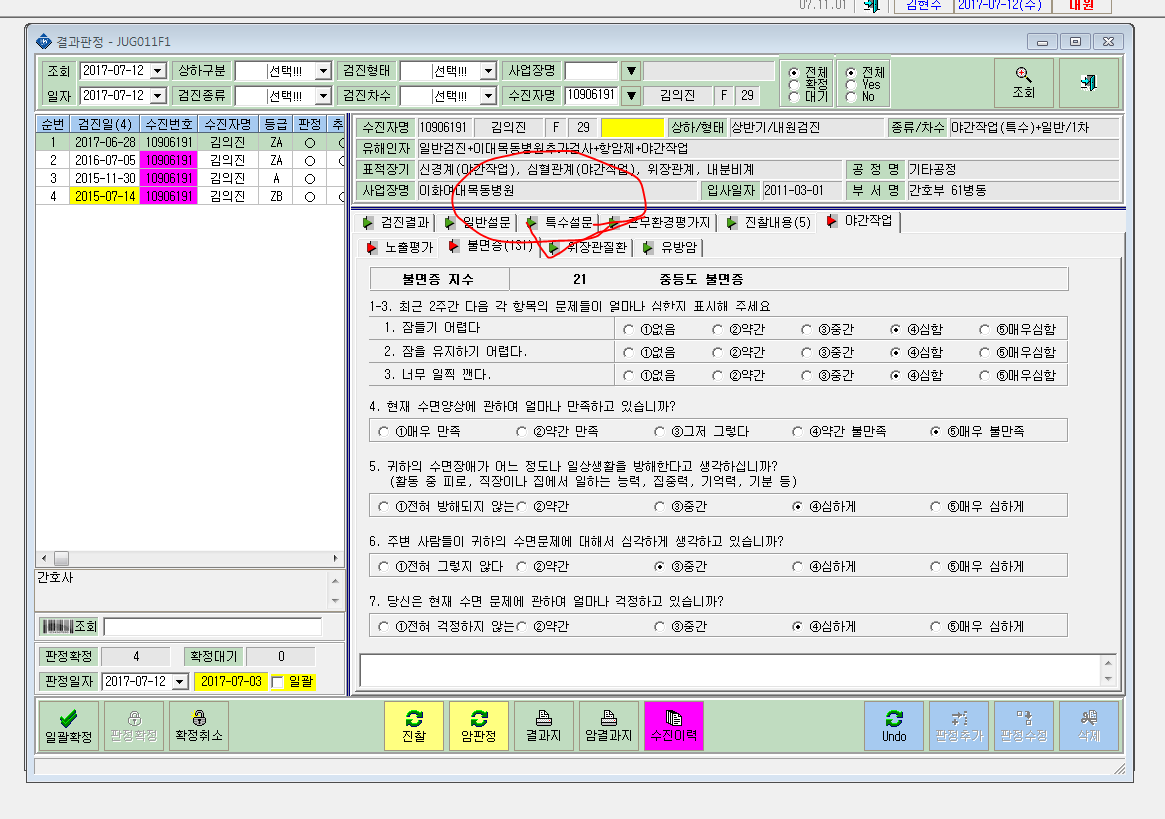Click the magenta 수진이력 button
Viewport: 1165px width, 819px height.
tap(674, 726)
